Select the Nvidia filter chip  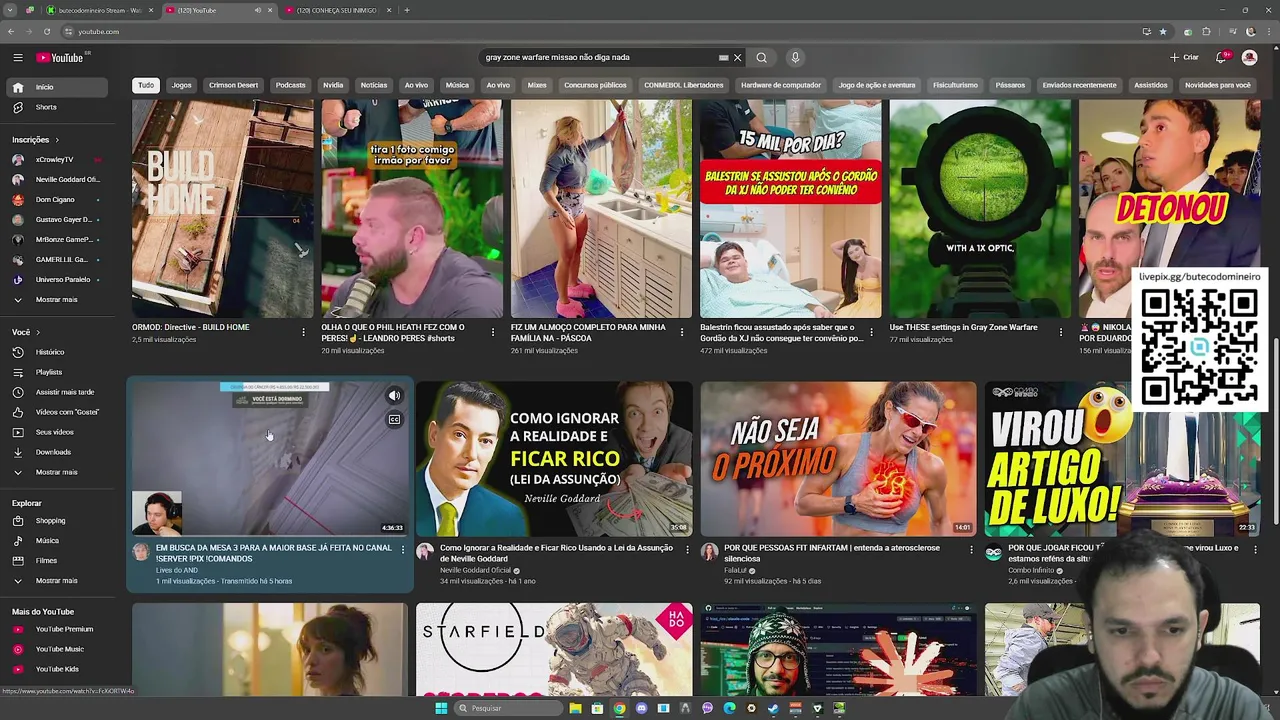coord(333,85)
